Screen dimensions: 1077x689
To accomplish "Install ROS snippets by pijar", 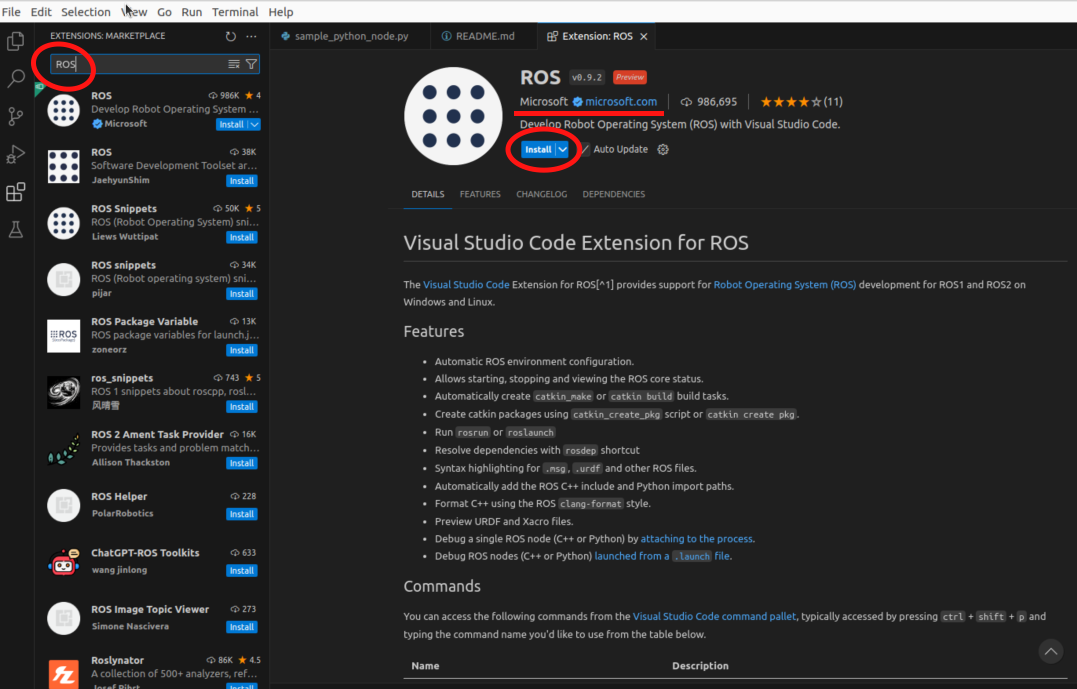I will [x=242, y=293].
